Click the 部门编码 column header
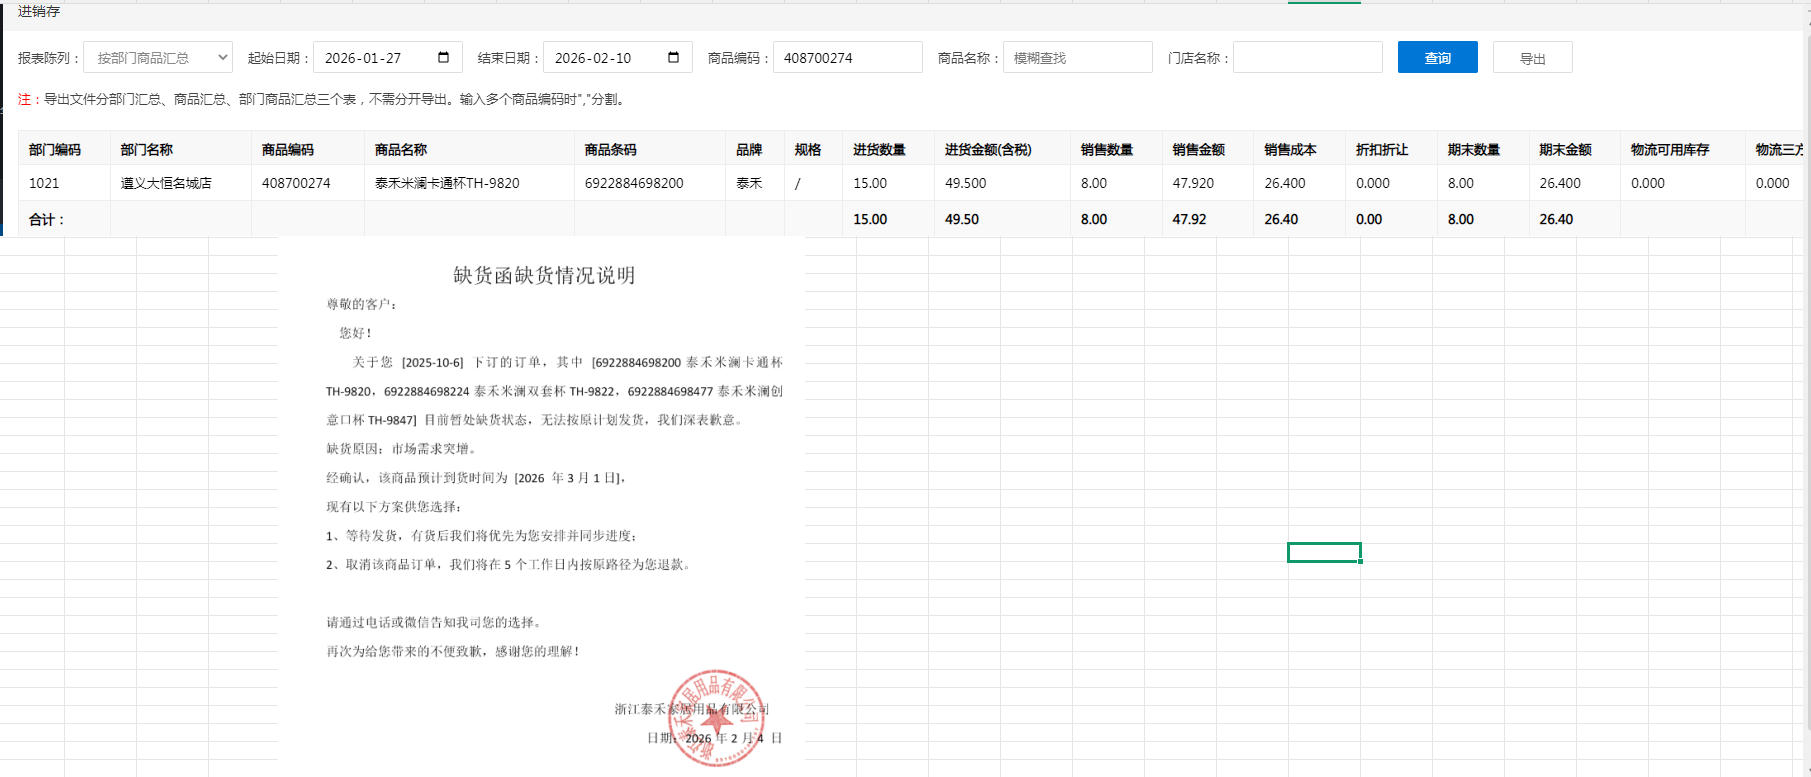This screenshot has height=777, width=1811. [55, 149]
